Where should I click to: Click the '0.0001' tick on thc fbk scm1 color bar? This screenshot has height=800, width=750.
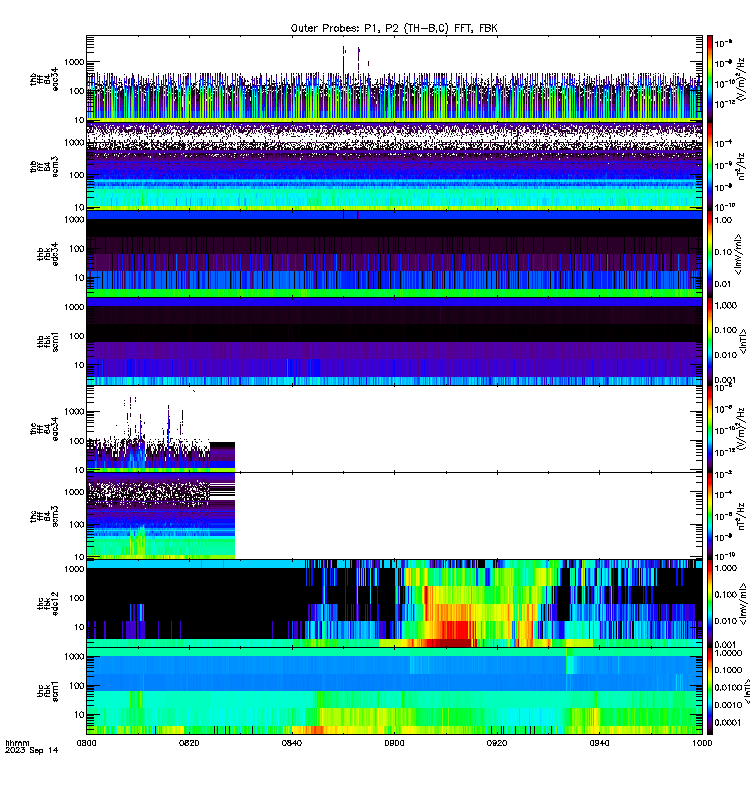pos(729,722)
